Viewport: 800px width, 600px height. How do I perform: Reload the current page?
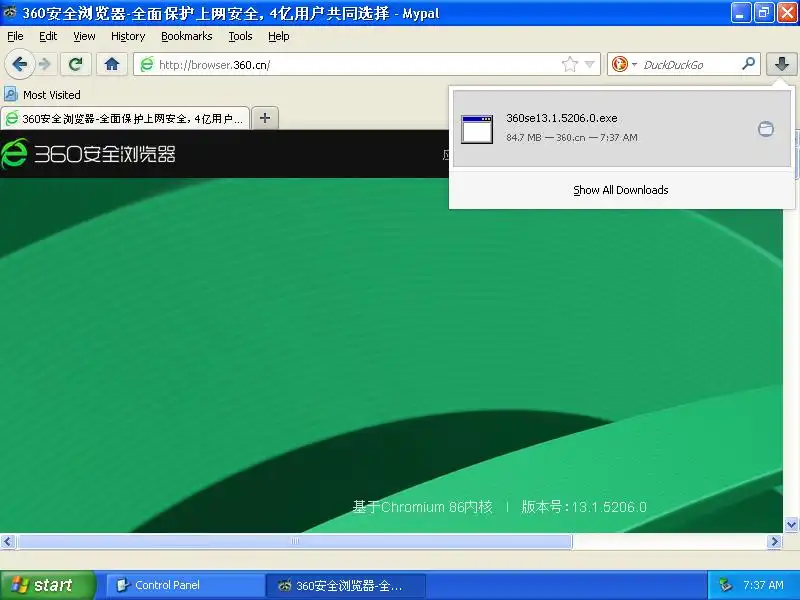76,64
